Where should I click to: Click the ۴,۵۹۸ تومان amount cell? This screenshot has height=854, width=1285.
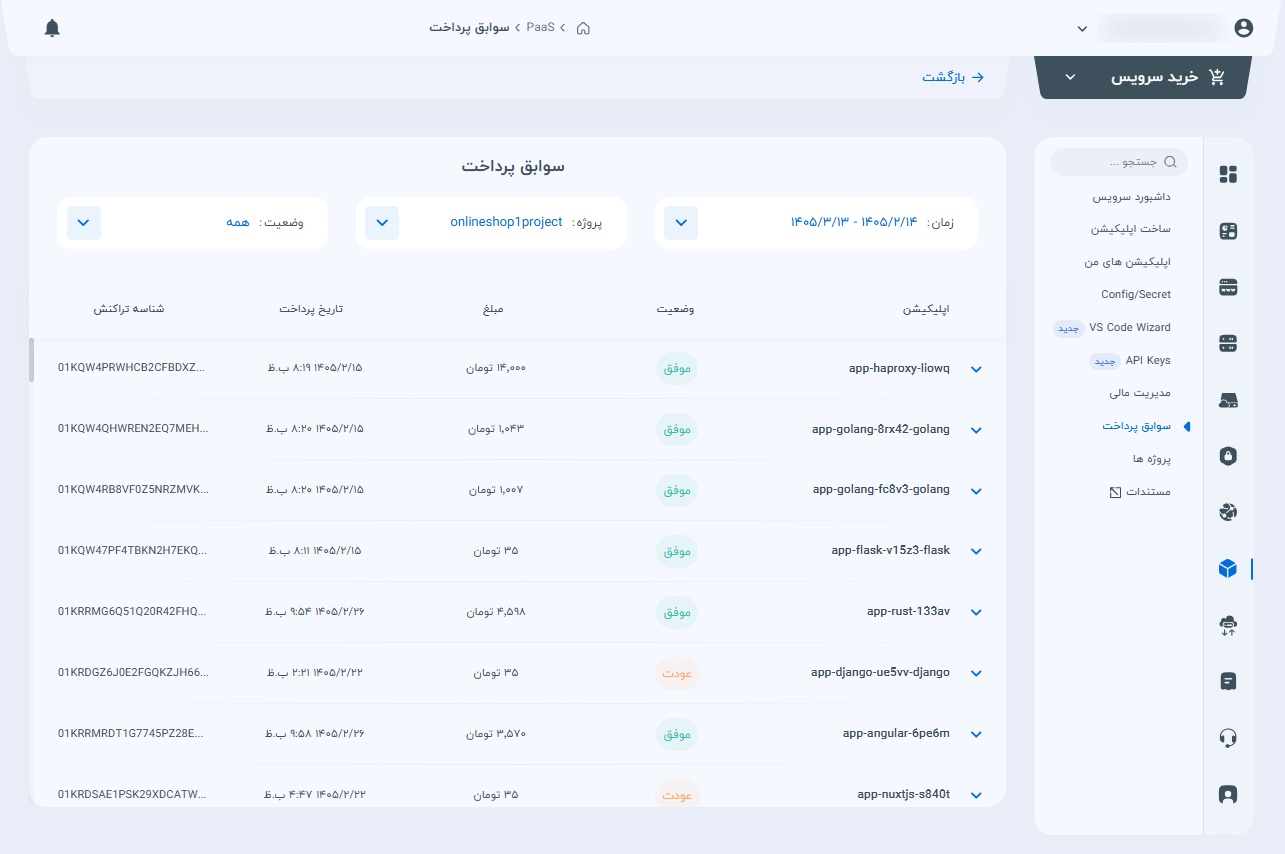496,612
